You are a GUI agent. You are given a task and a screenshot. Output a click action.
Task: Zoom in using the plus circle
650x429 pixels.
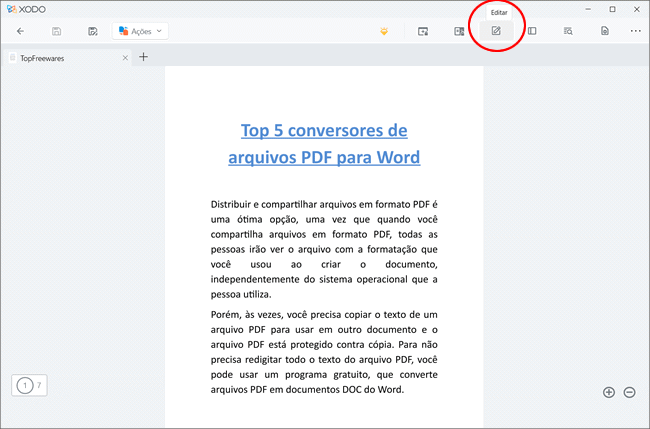[609, 392]
